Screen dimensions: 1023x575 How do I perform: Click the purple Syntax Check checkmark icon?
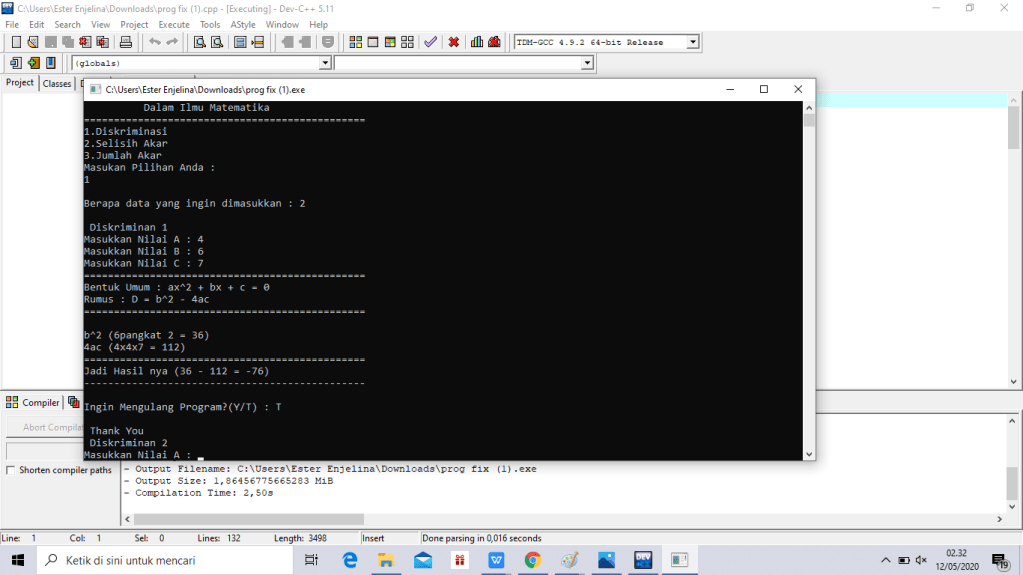coord(430,42)
